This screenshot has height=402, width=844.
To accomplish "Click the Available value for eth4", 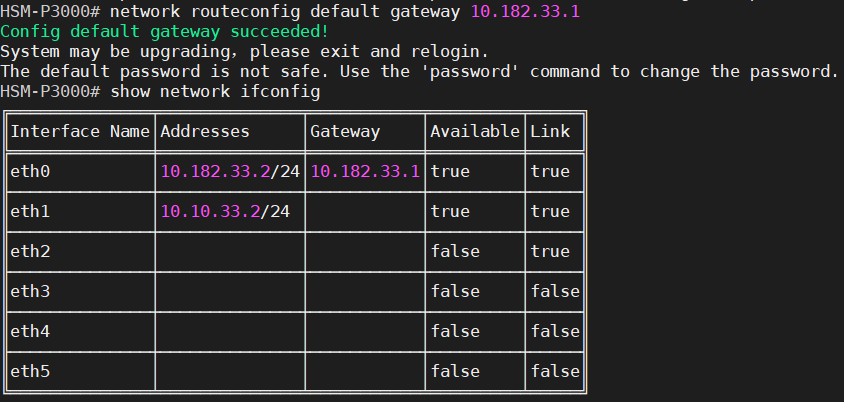I will point(455,331).
